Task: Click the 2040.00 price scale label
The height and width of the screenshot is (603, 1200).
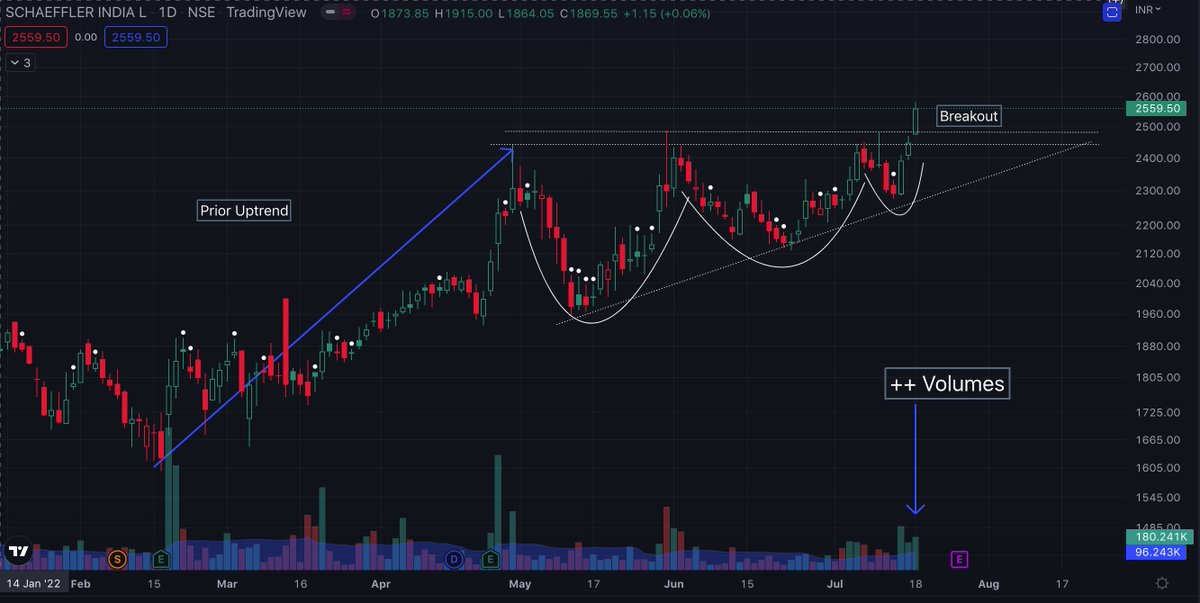Action: (1158, 283)
